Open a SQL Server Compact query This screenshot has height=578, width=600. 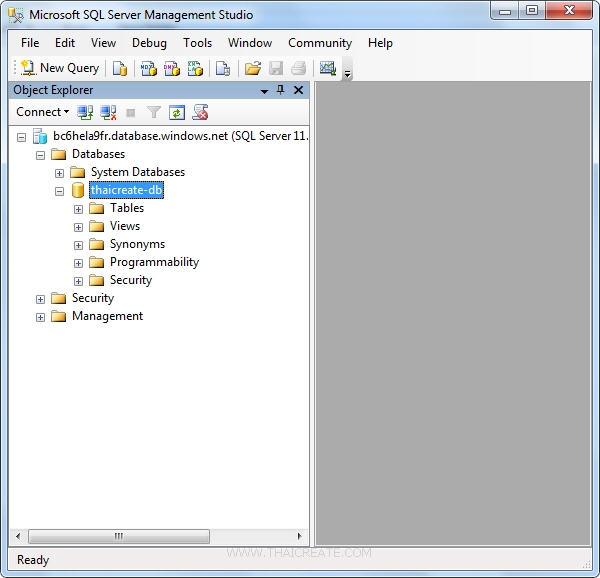(223, 68)
